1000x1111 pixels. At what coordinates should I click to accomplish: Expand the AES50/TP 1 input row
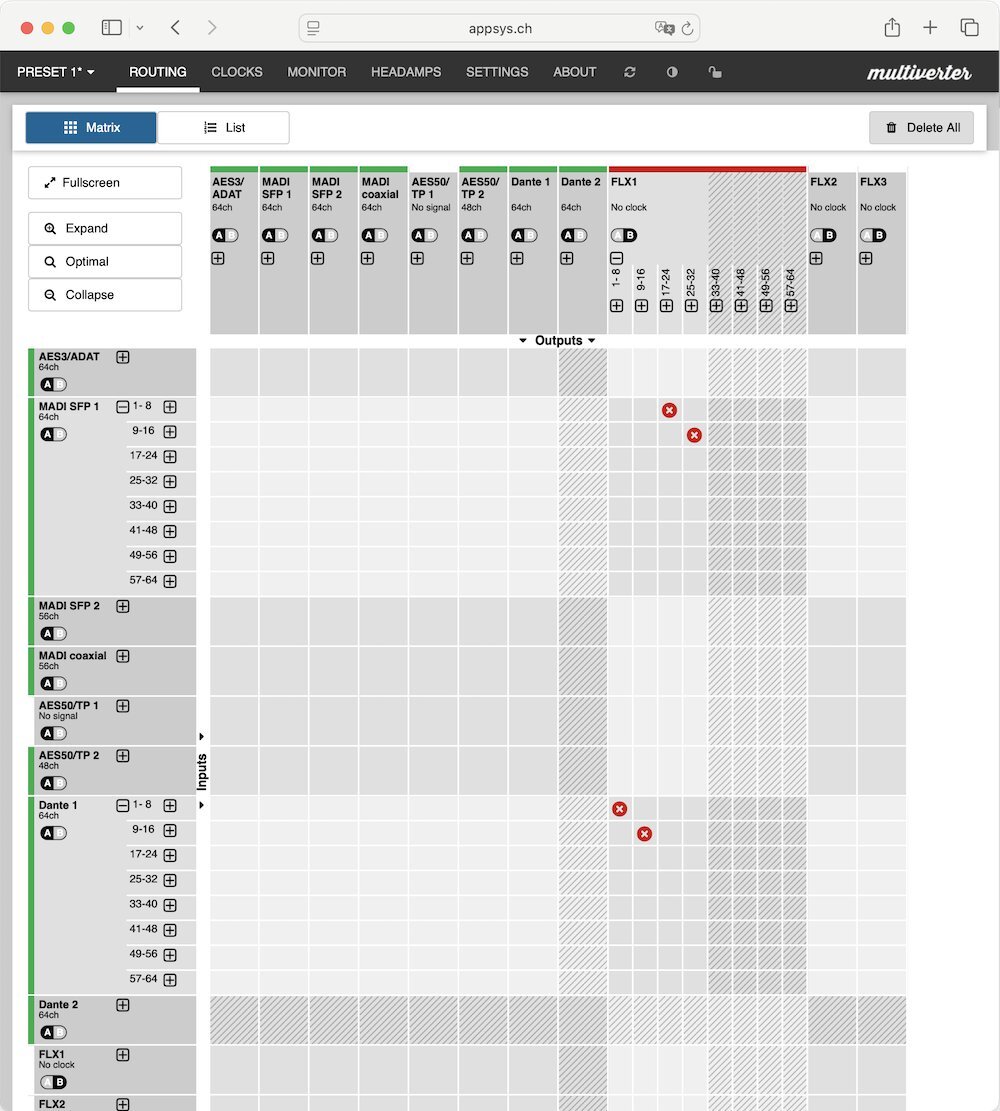click(x=123, y=706)
